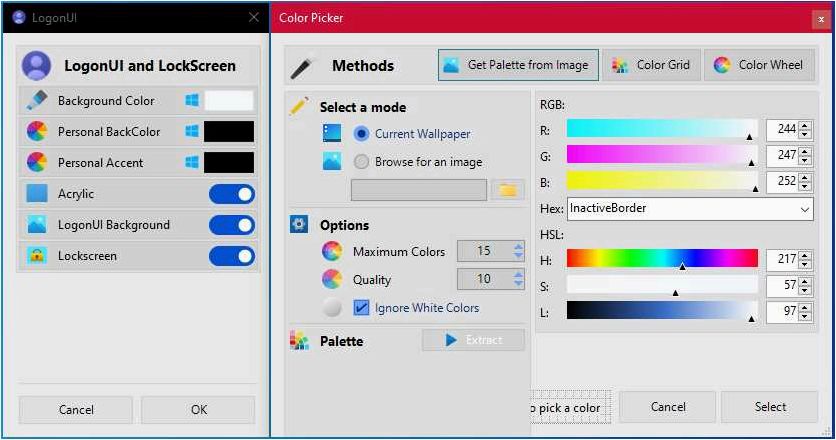
Task: Click Windows logo next to Personal Accent swatch
Action: tap(192, 162)
